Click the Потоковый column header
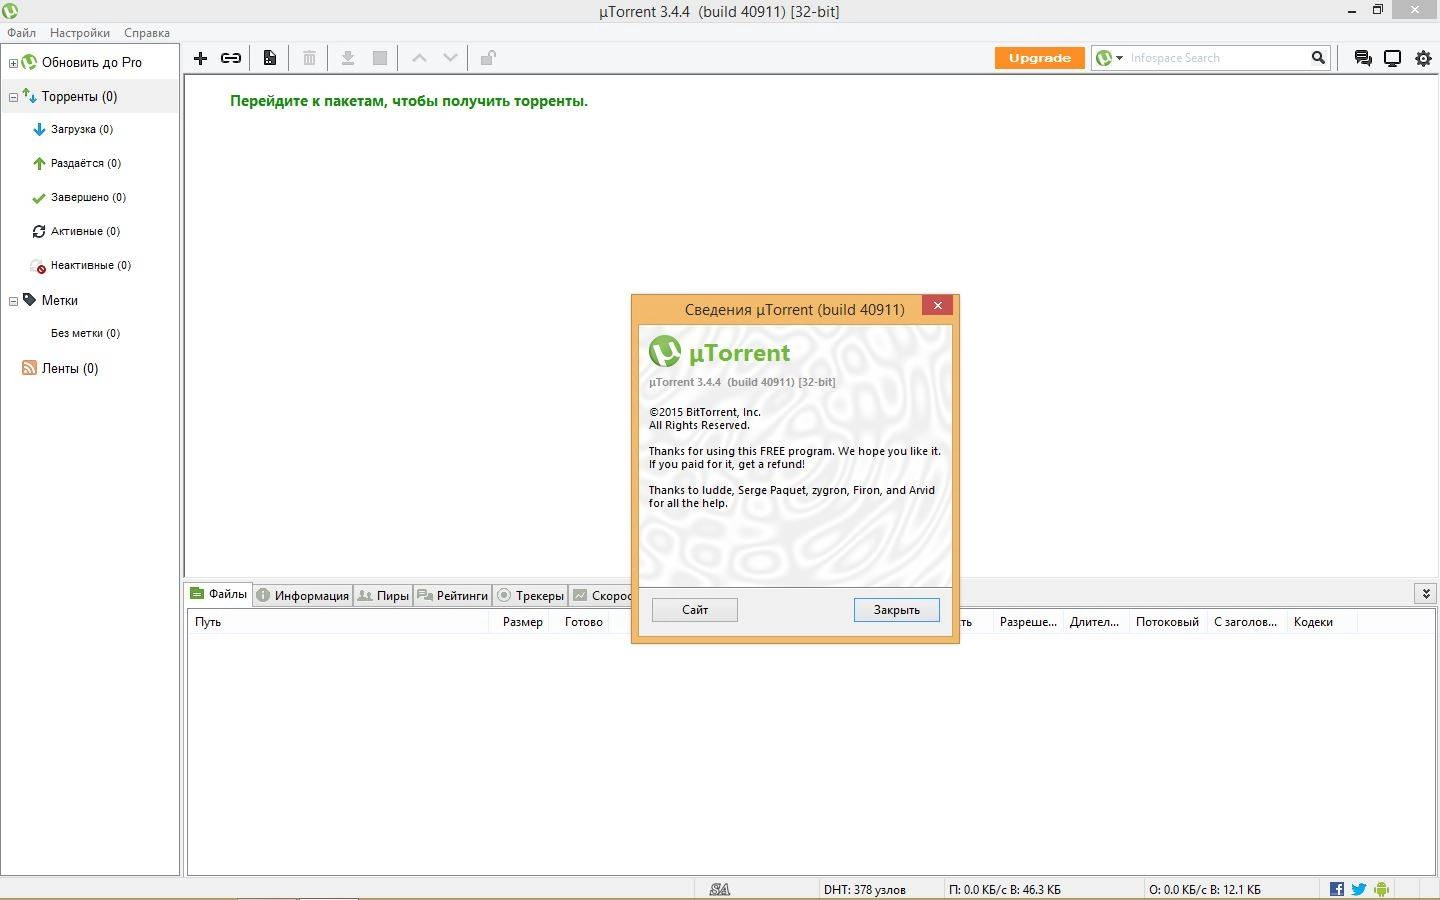Screen dimensions: 1440x900 (1167, 622)
